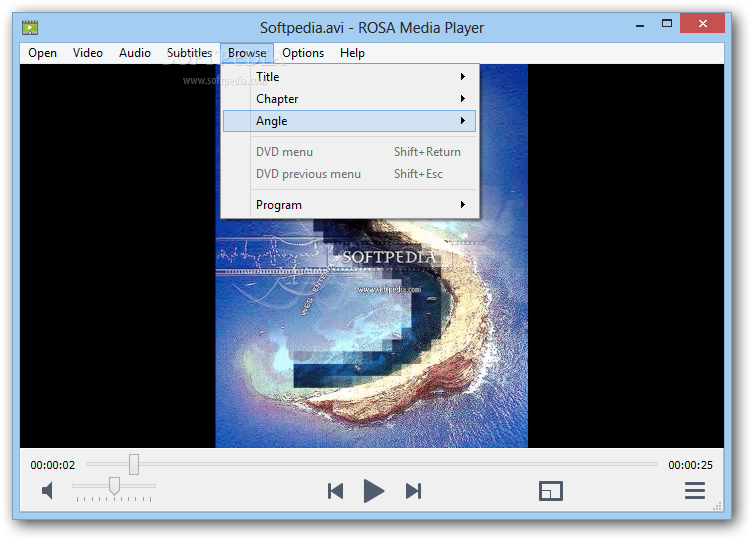Open the Subtitles menu

pos(189,53)
